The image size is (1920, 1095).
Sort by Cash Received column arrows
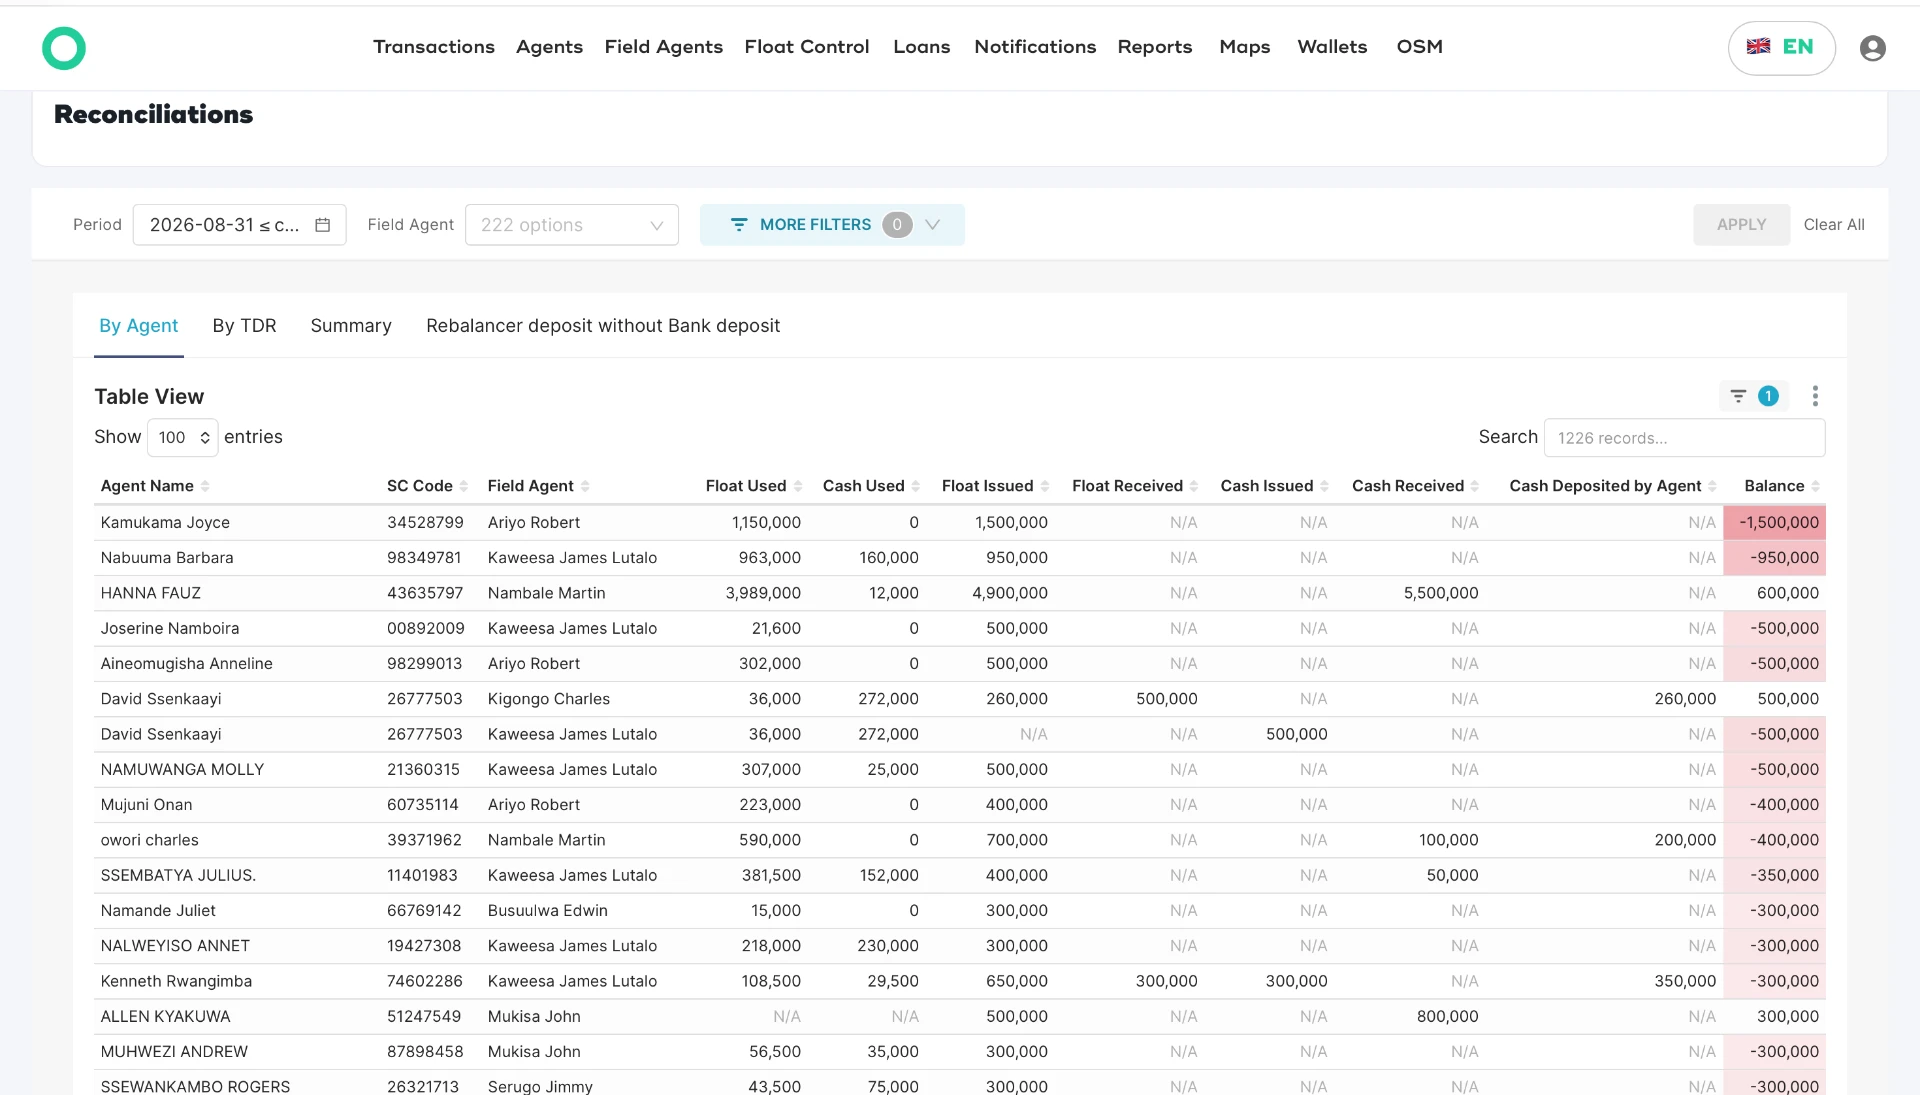(1475, 486)
